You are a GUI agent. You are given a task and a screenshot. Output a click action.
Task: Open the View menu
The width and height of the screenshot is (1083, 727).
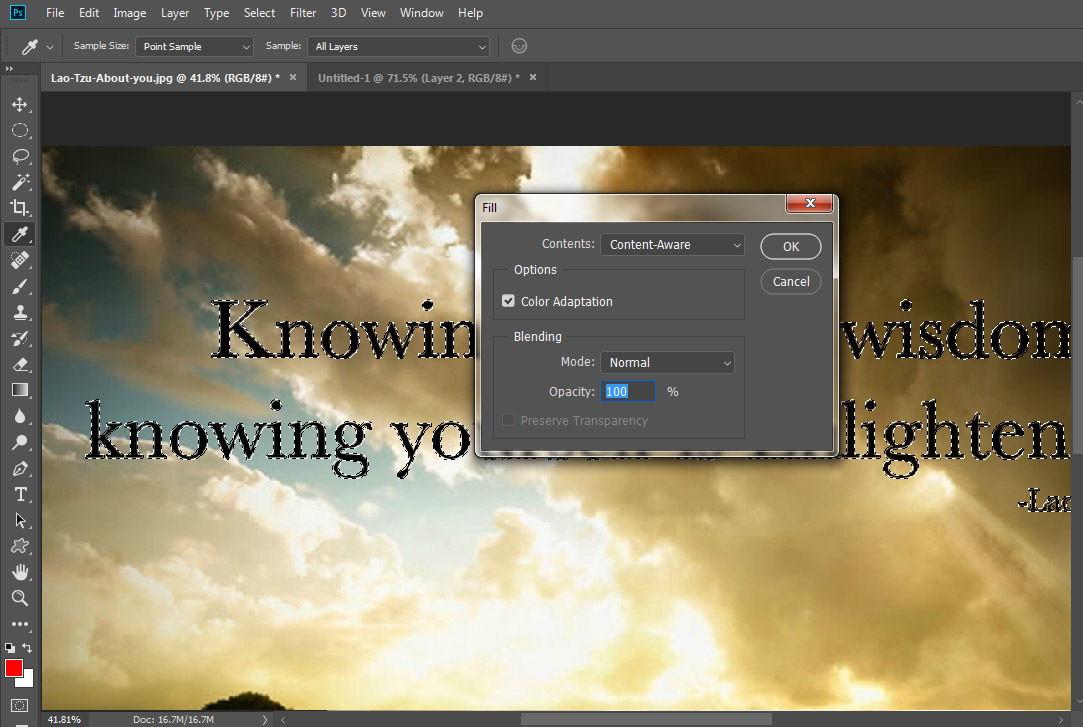point(373,13)
